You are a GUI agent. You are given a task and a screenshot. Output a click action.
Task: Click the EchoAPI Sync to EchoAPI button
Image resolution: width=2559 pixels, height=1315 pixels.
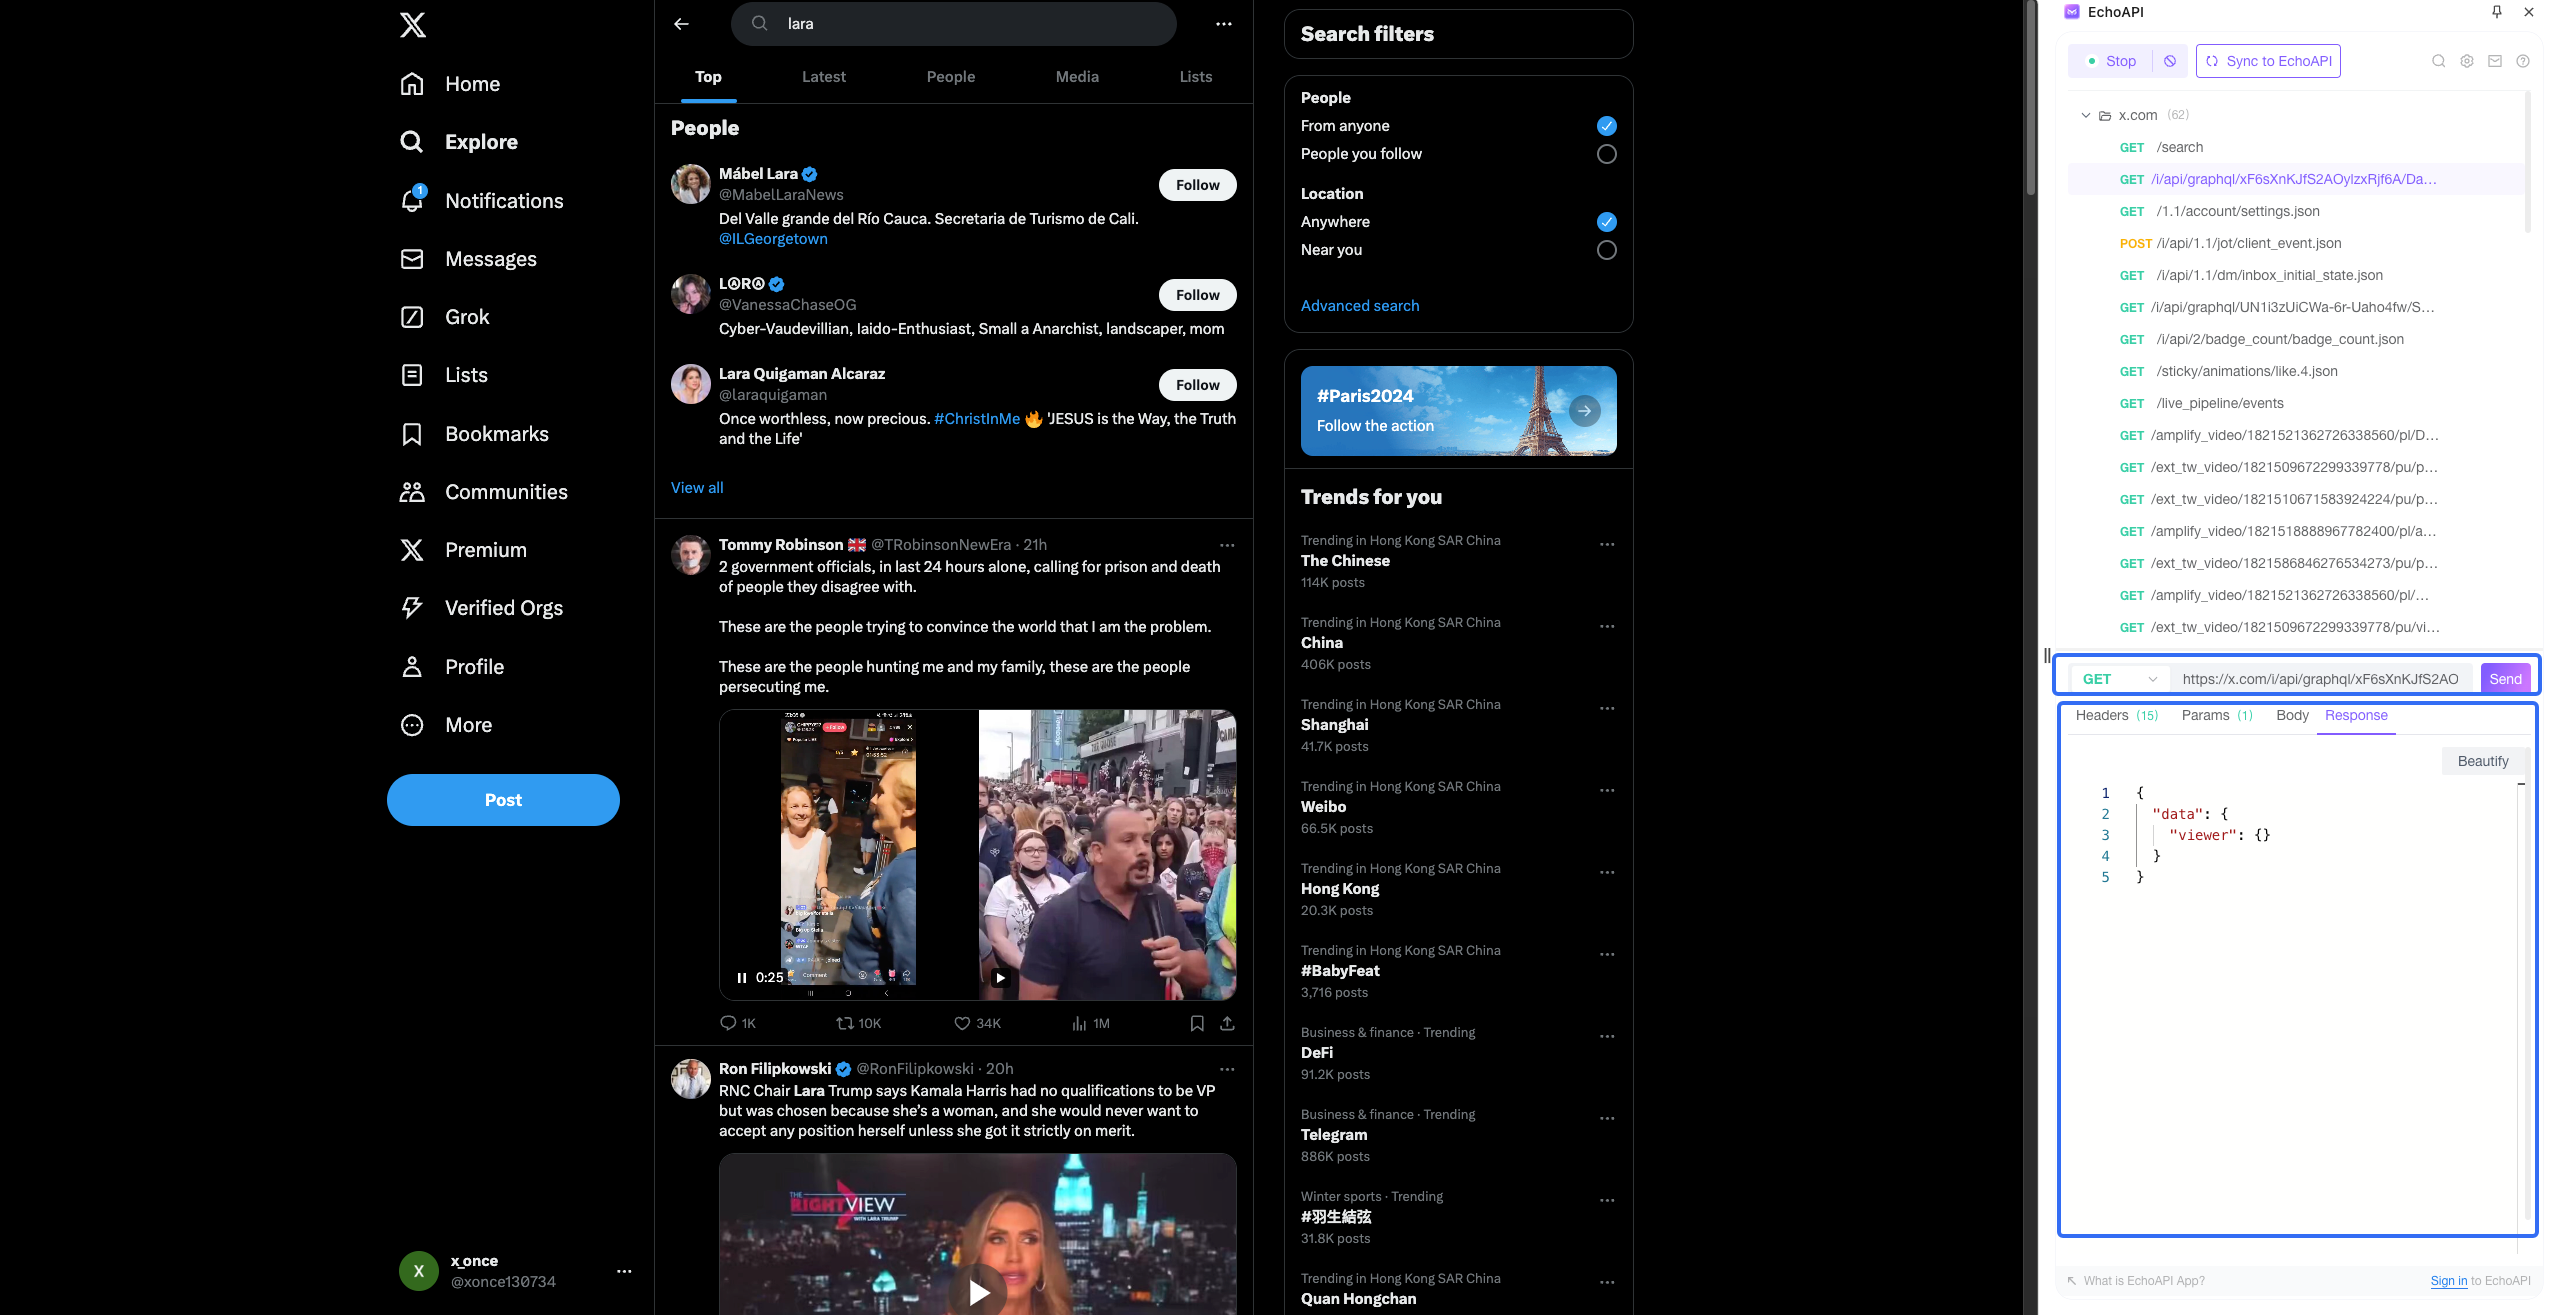pos(2269,60)
